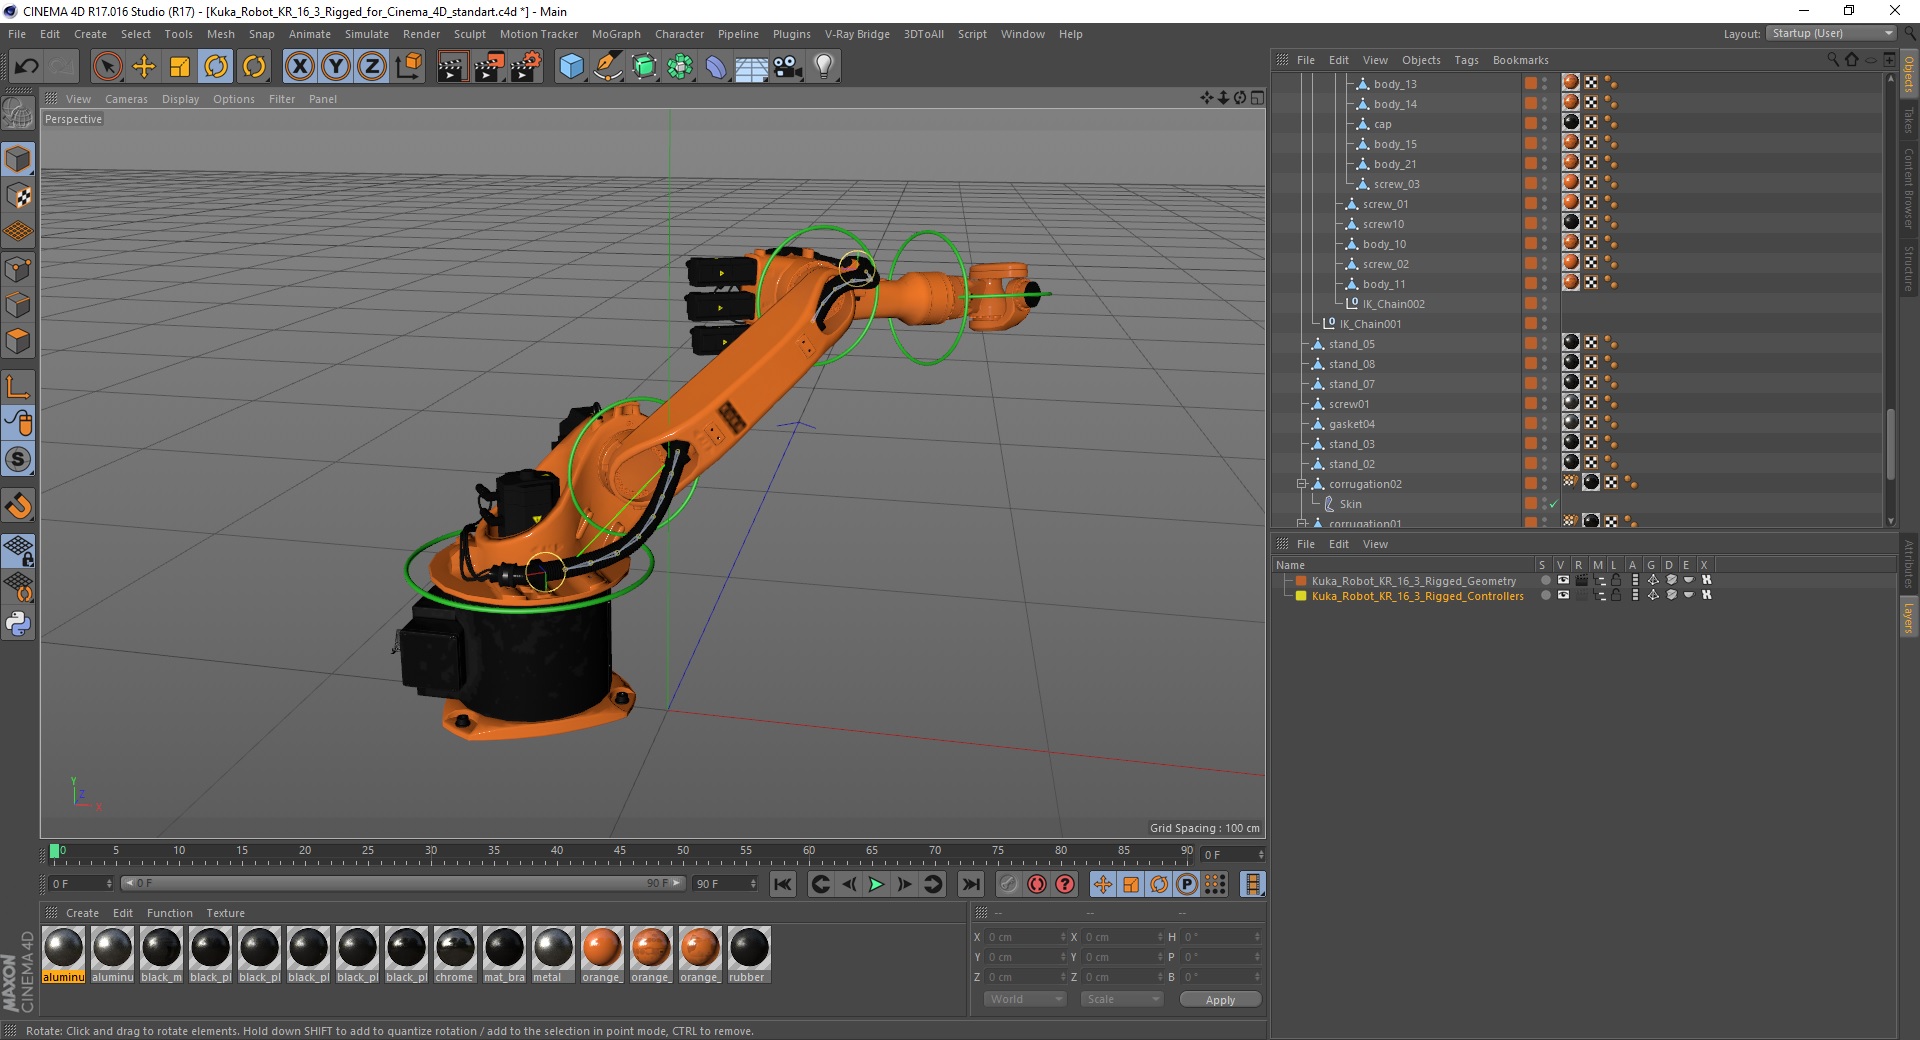Open the Python script icon
Screen dimensions: 1920x1040
[x=18, y=624]
